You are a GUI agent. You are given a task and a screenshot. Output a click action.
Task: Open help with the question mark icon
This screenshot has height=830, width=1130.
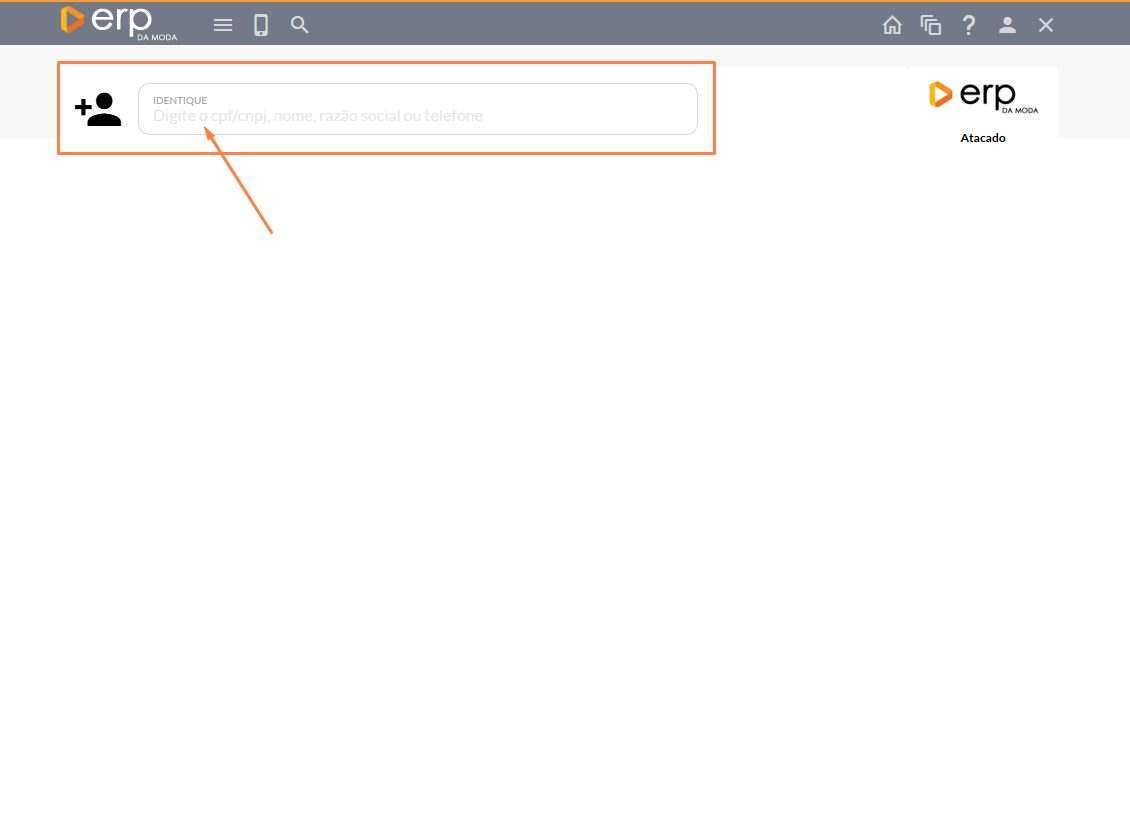pyautogui.click(x=969, y=25)
